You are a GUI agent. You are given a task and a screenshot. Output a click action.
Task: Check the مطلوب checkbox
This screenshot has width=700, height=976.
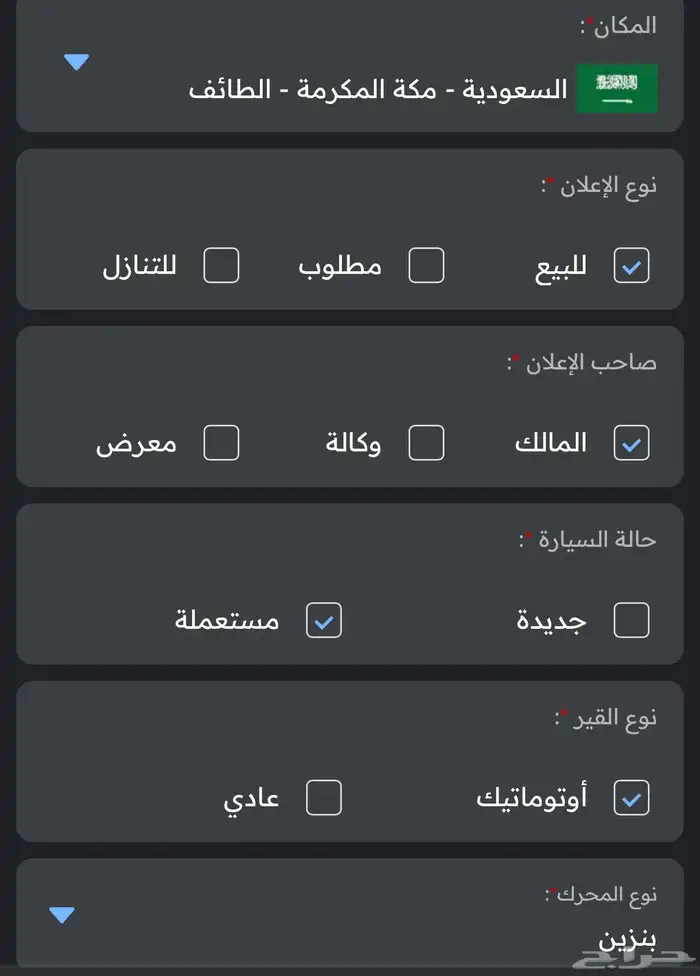pos(427,266)
